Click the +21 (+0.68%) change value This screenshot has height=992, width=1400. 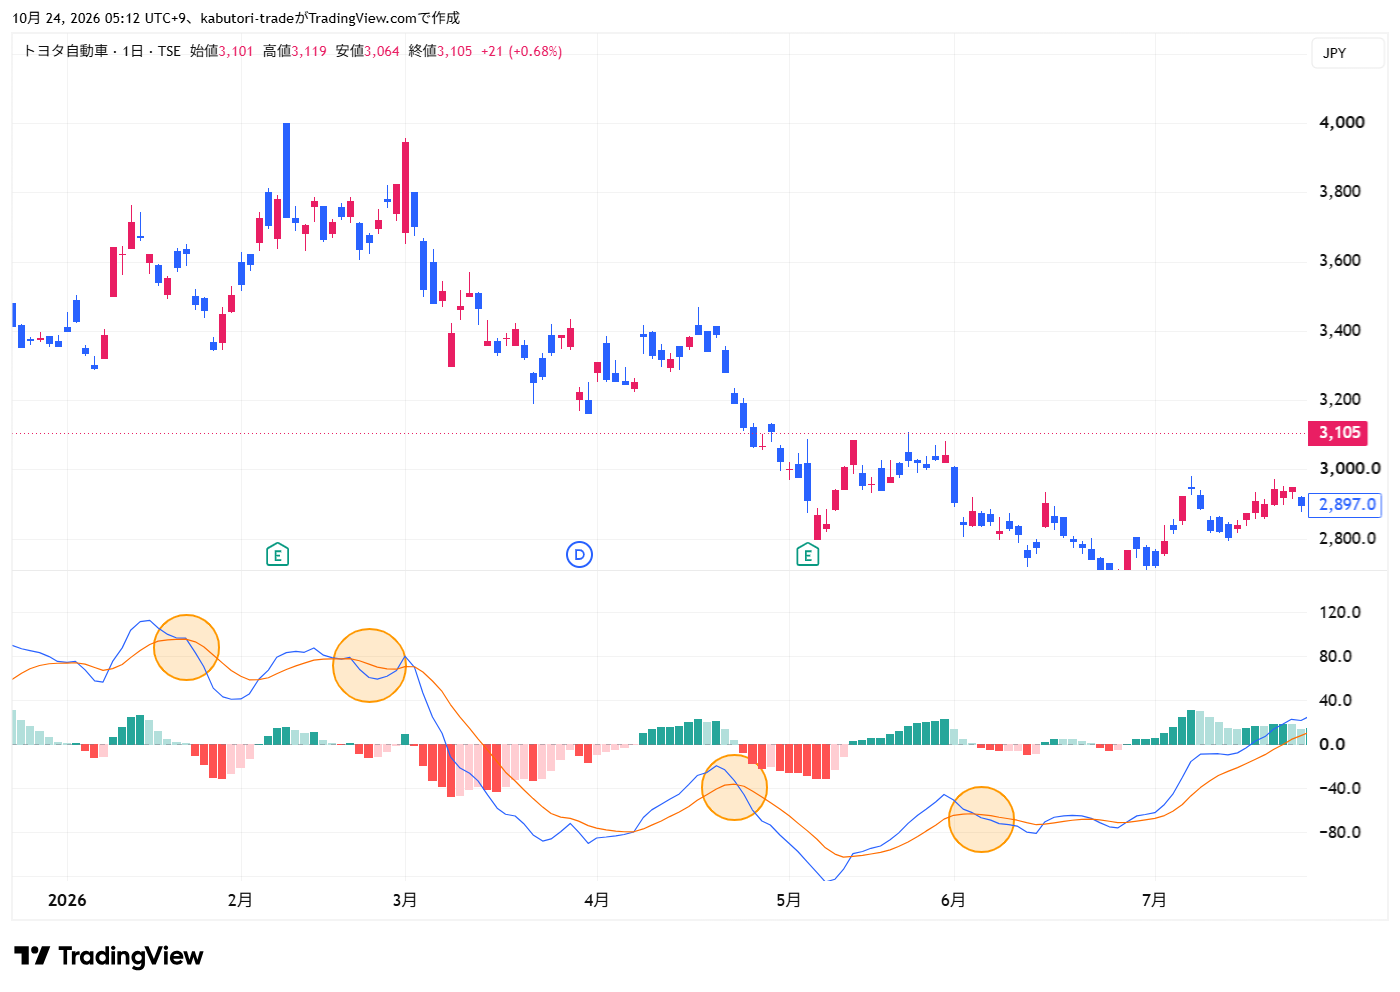point(522,51)
